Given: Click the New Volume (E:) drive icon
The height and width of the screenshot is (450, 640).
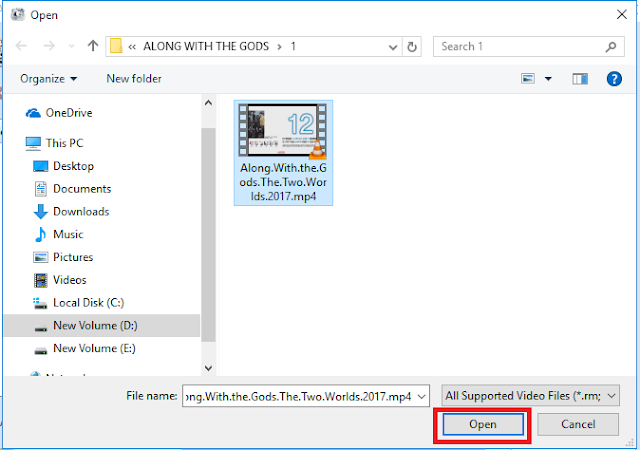Looking at the screenshot, I should (40, 350).
